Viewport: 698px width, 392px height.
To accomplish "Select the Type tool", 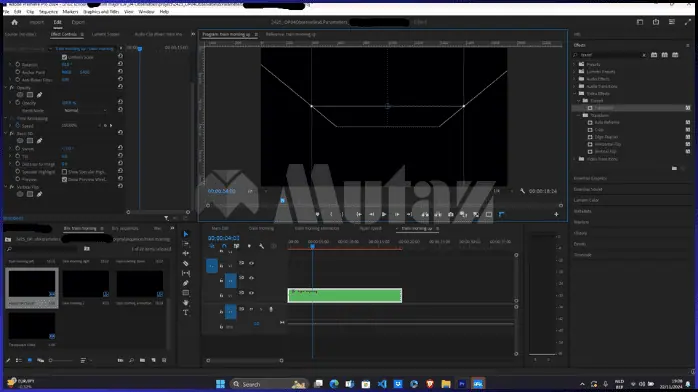I will (x=186, y=312).
